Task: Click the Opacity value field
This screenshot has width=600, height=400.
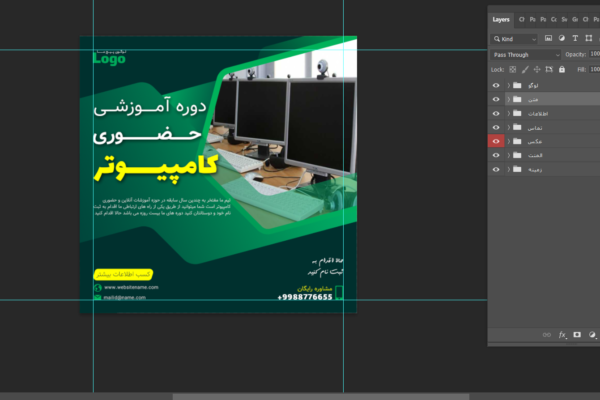Action: pyautogui.click(x=596, y=54)
